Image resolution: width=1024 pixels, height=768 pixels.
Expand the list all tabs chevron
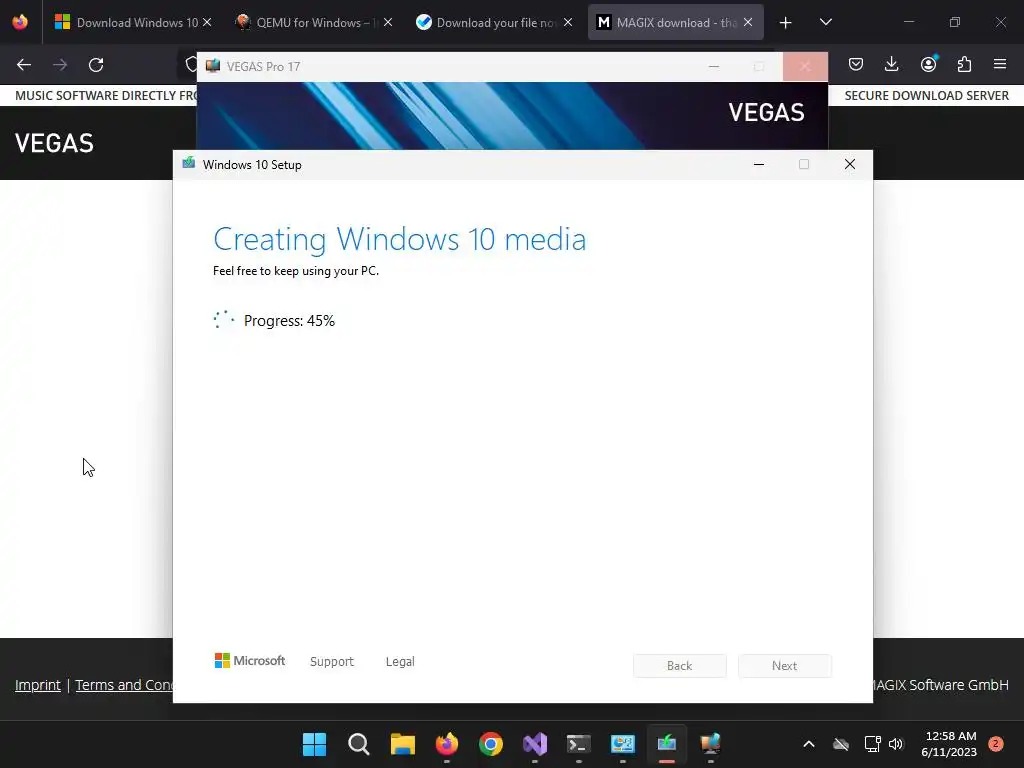coord(825,22)
